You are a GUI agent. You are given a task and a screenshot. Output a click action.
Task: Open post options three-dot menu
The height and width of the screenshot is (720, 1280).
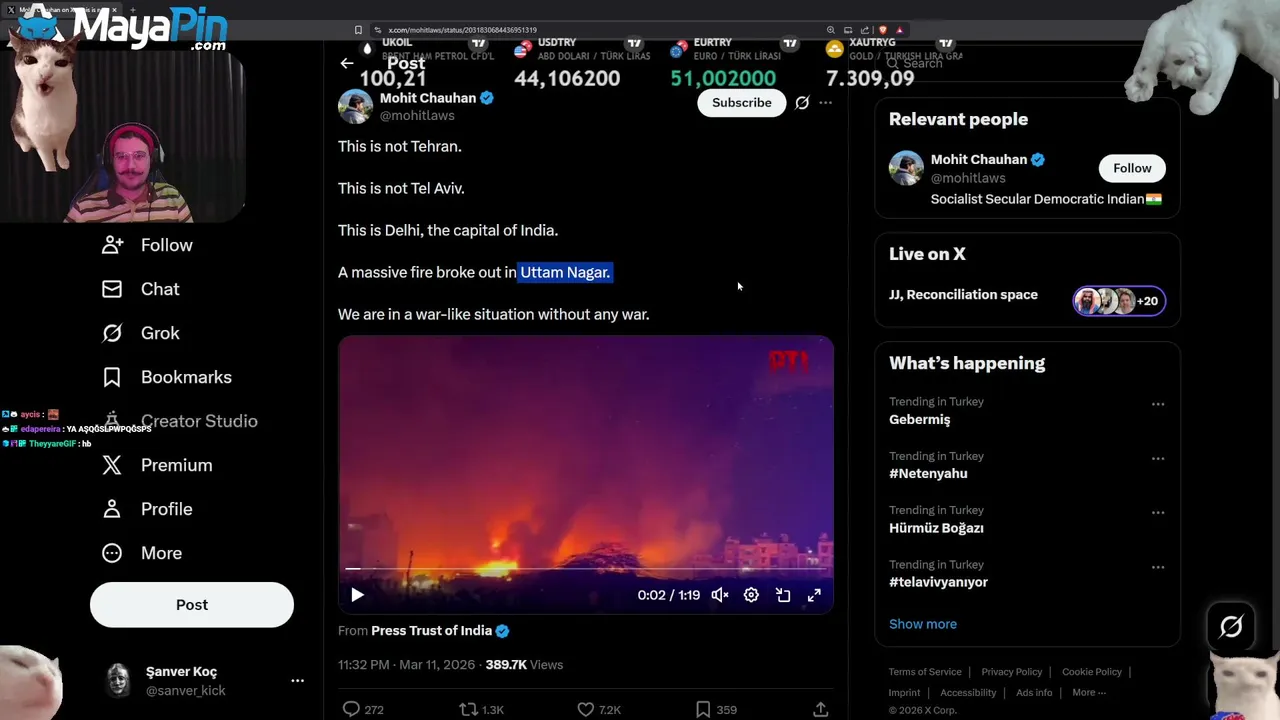click(825, 102)
